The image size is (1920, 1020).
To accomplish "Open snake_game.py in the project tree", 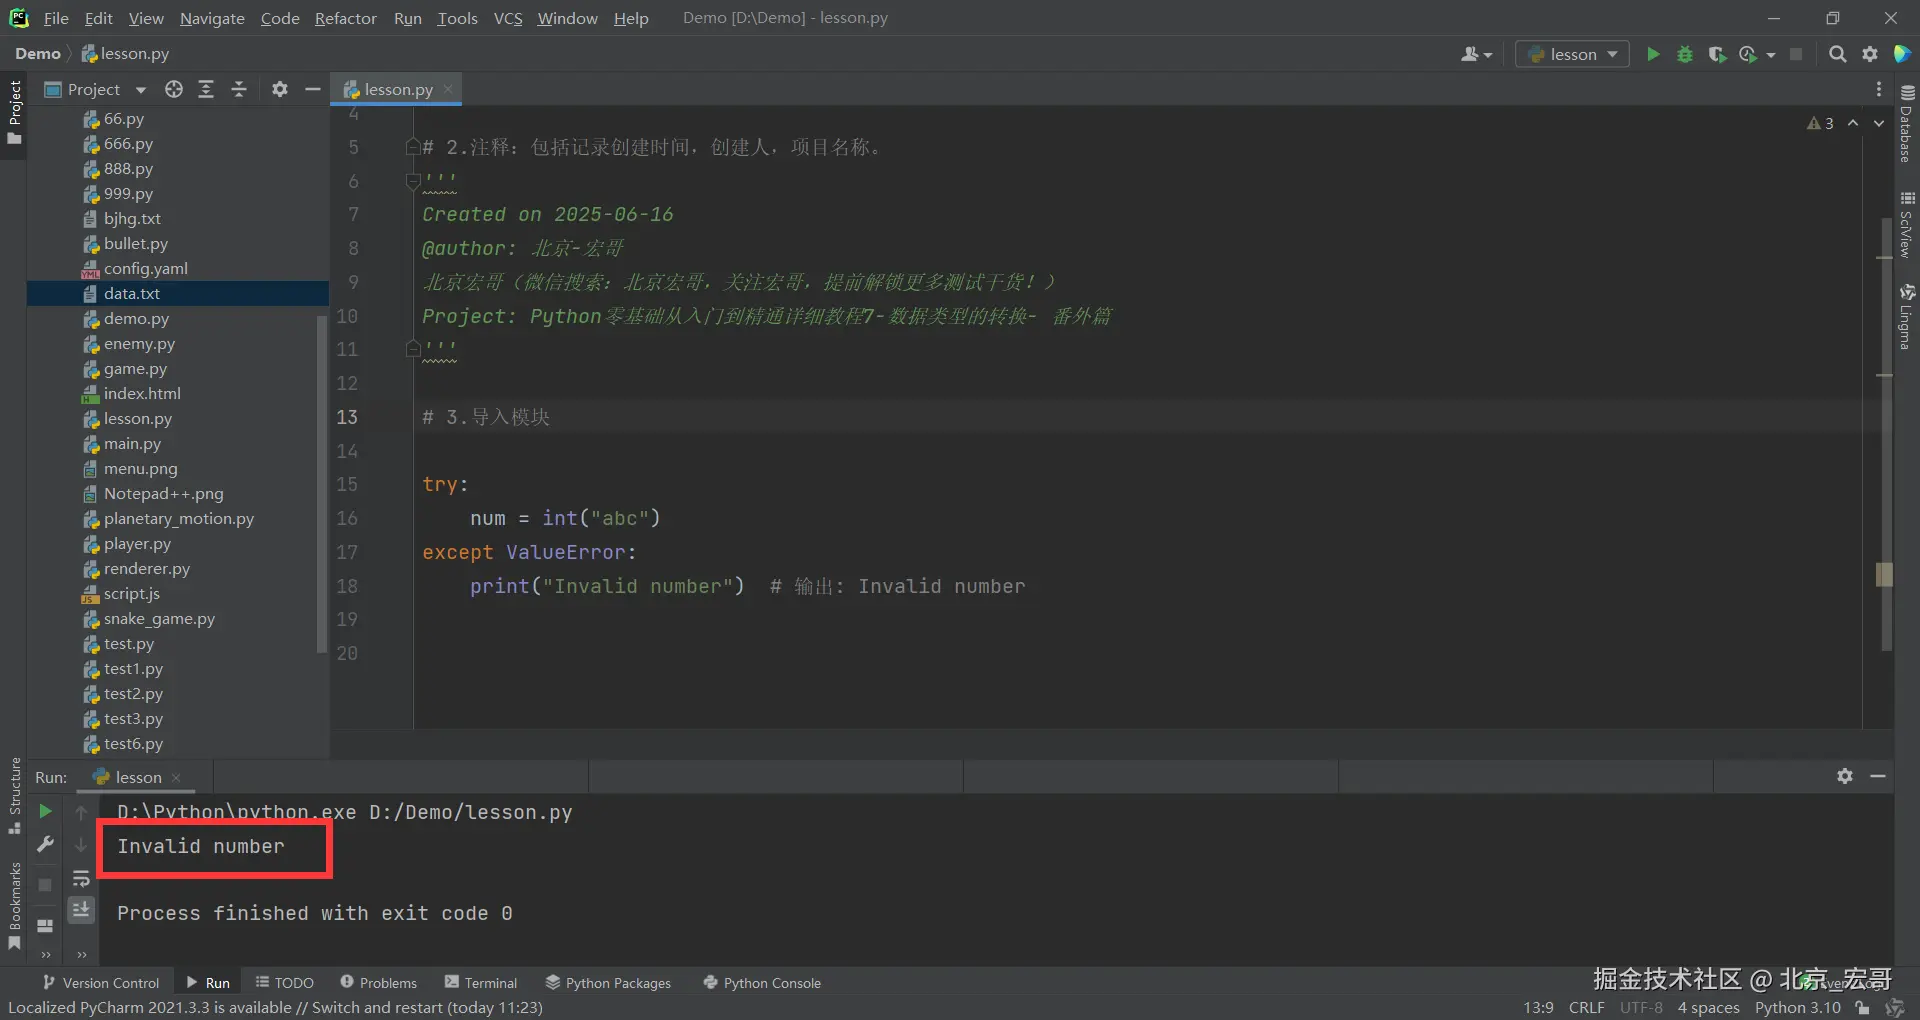I will click(159, 618).
